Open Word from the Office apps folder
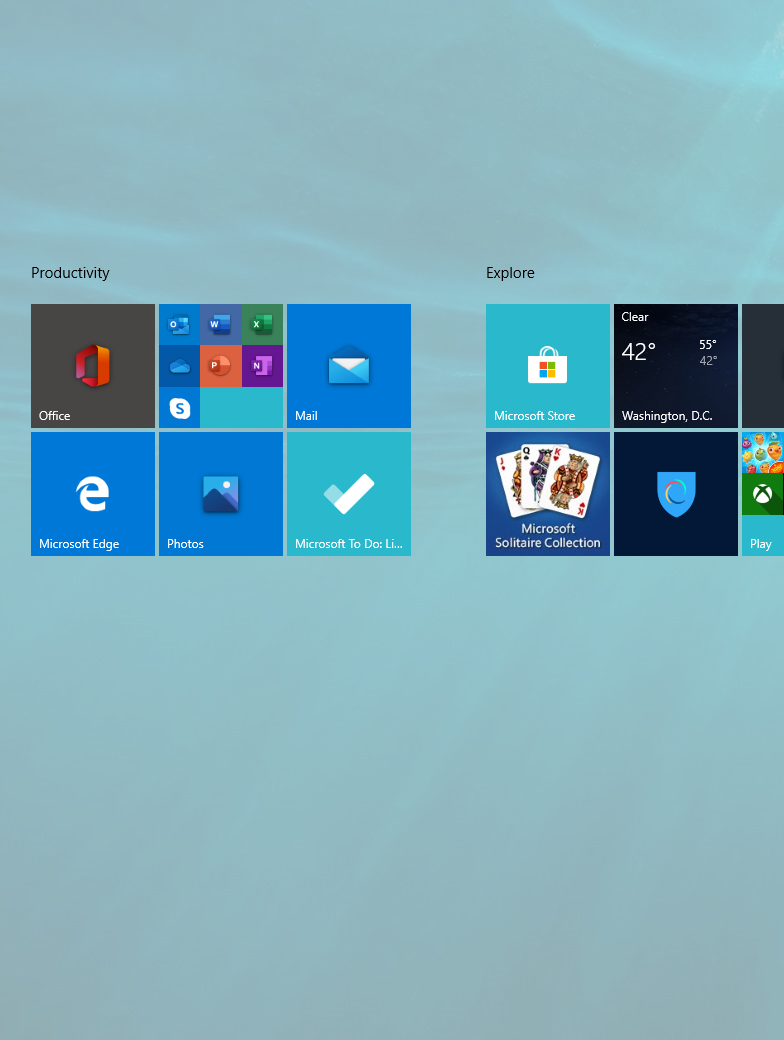 221,324
